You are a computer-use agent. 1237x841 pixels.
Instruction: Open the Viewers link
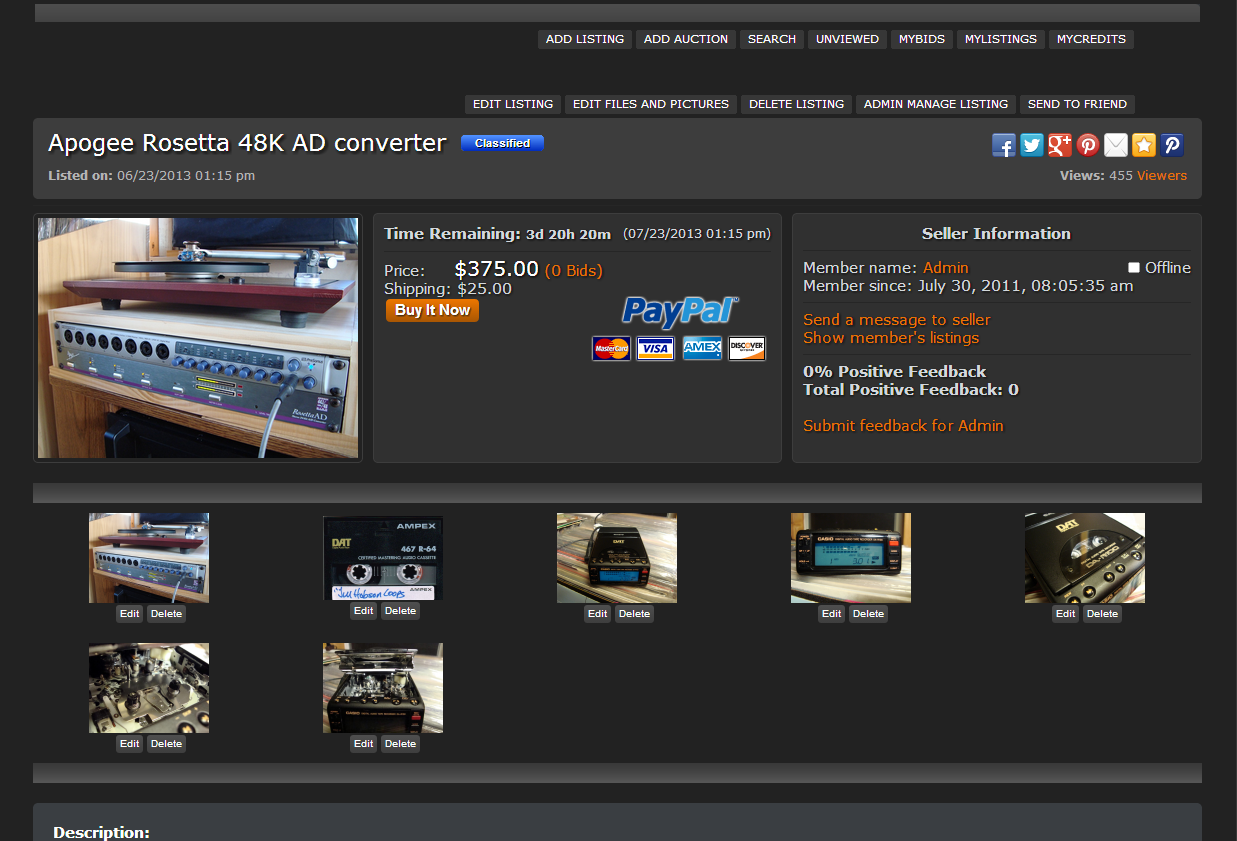tap(1162, 176)
